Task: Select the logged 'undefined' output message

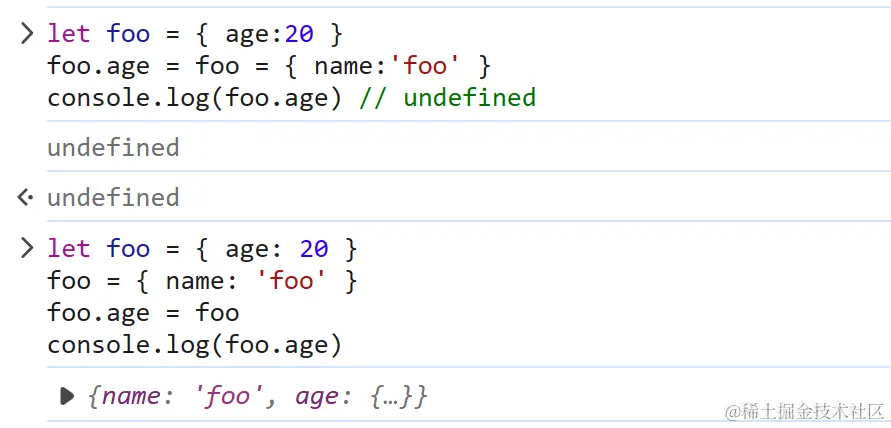Action: coord(113,148)
